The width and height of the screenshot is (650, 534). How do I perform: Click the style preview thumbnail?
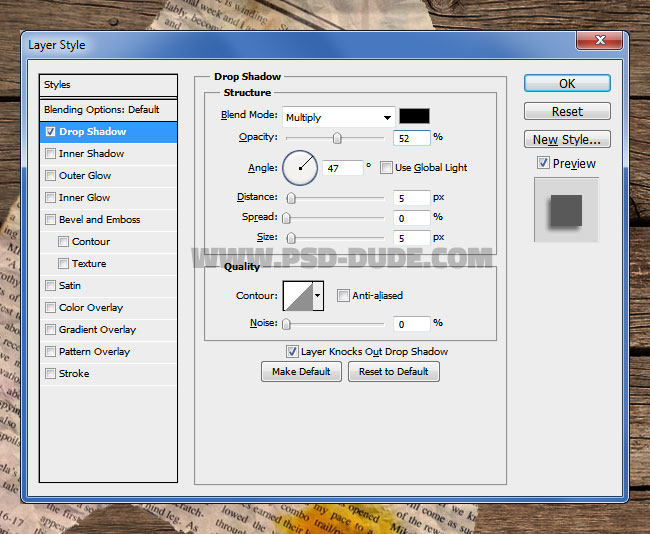click(x=566, y=209)
